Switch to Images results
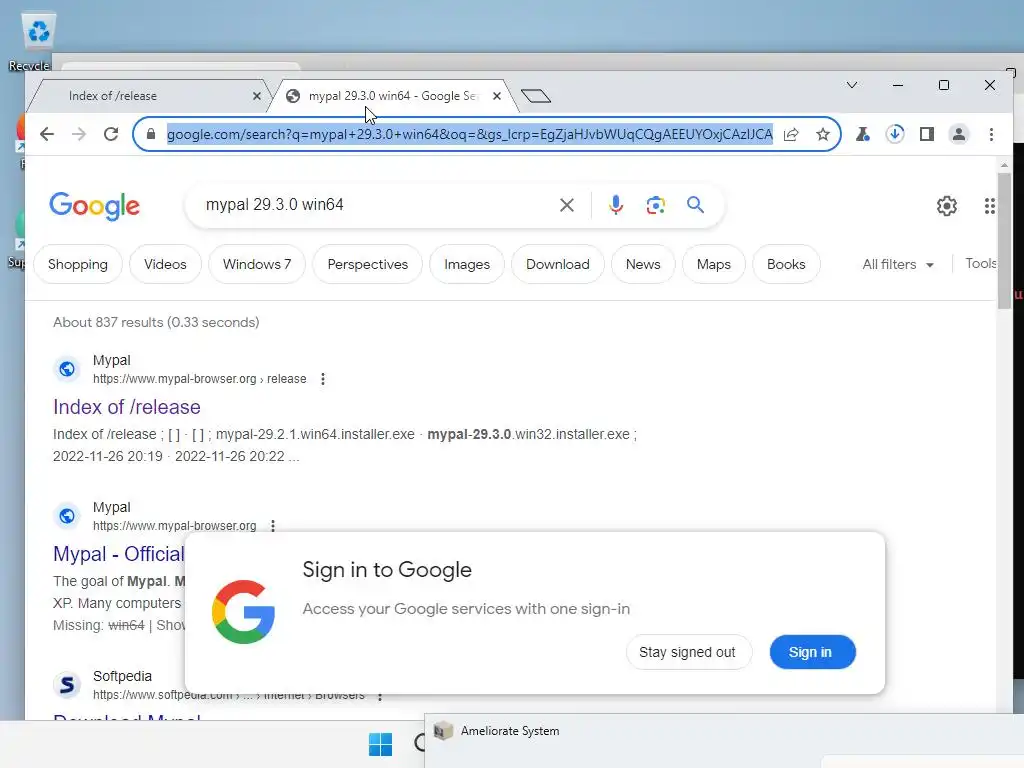This screenshot has width=1024, height=768. point(467,264)
